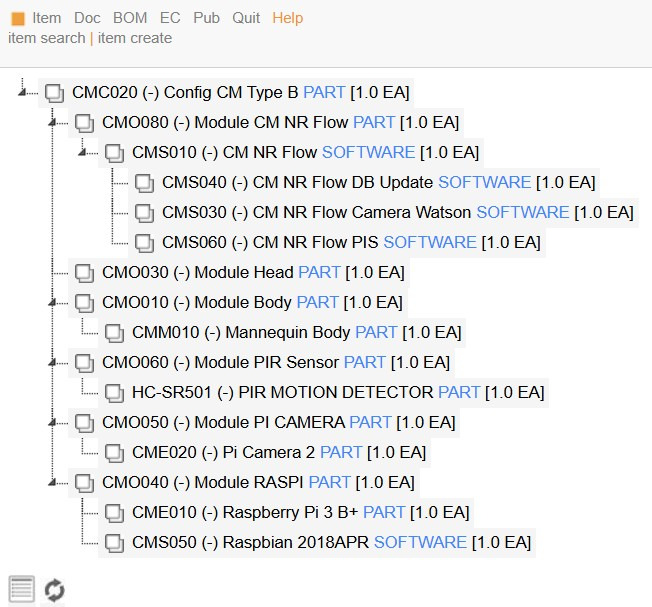Collapse the CMO080 Module CM NR Flow node

click(52, 123)
